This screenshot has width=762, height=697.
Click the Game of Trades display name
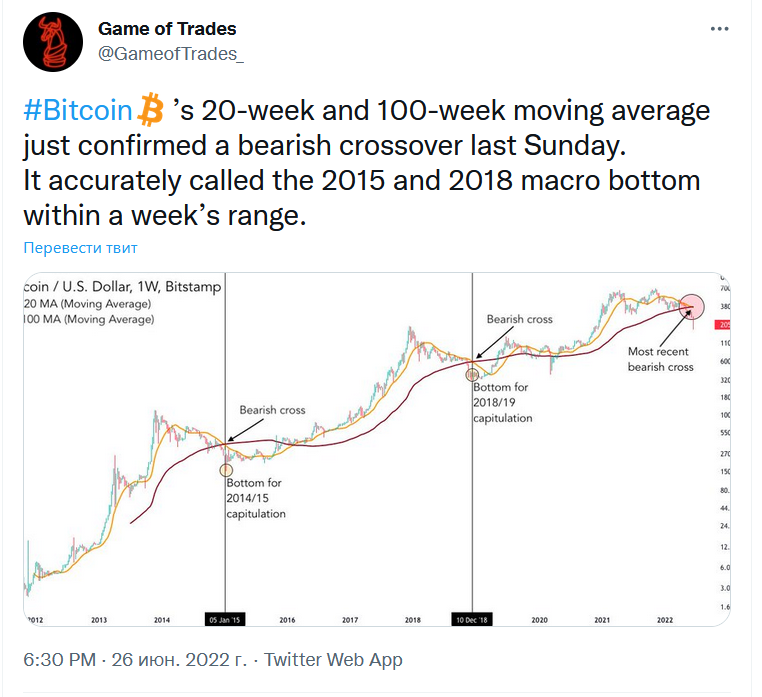[167, 29]
